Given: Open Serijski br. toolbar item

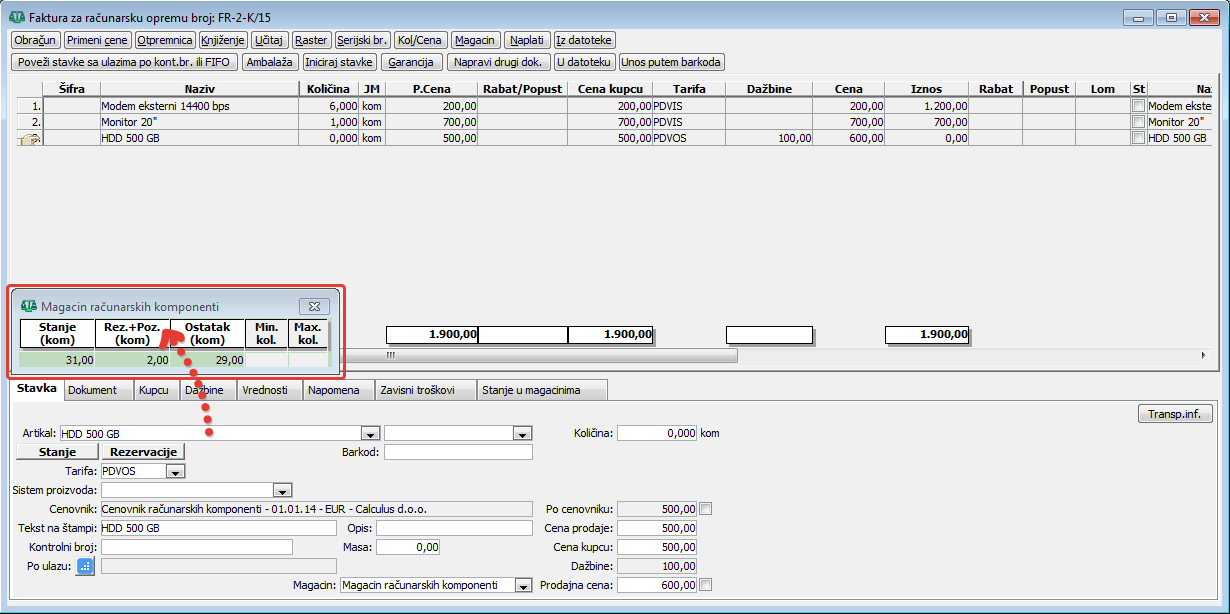Looking at the screenshot, I should [x=361, y=40].
